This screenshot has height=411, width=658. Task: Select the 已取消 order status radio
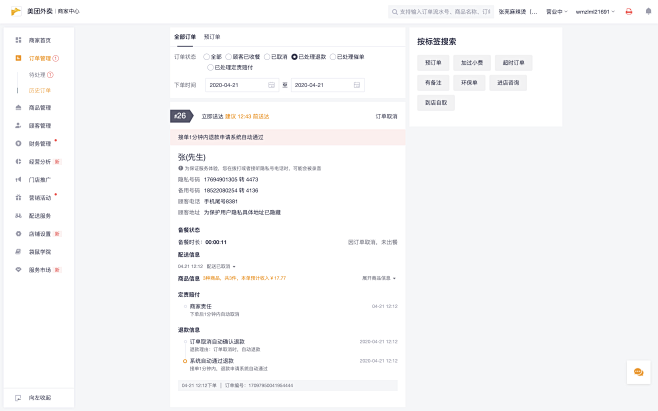click(266, 57)
